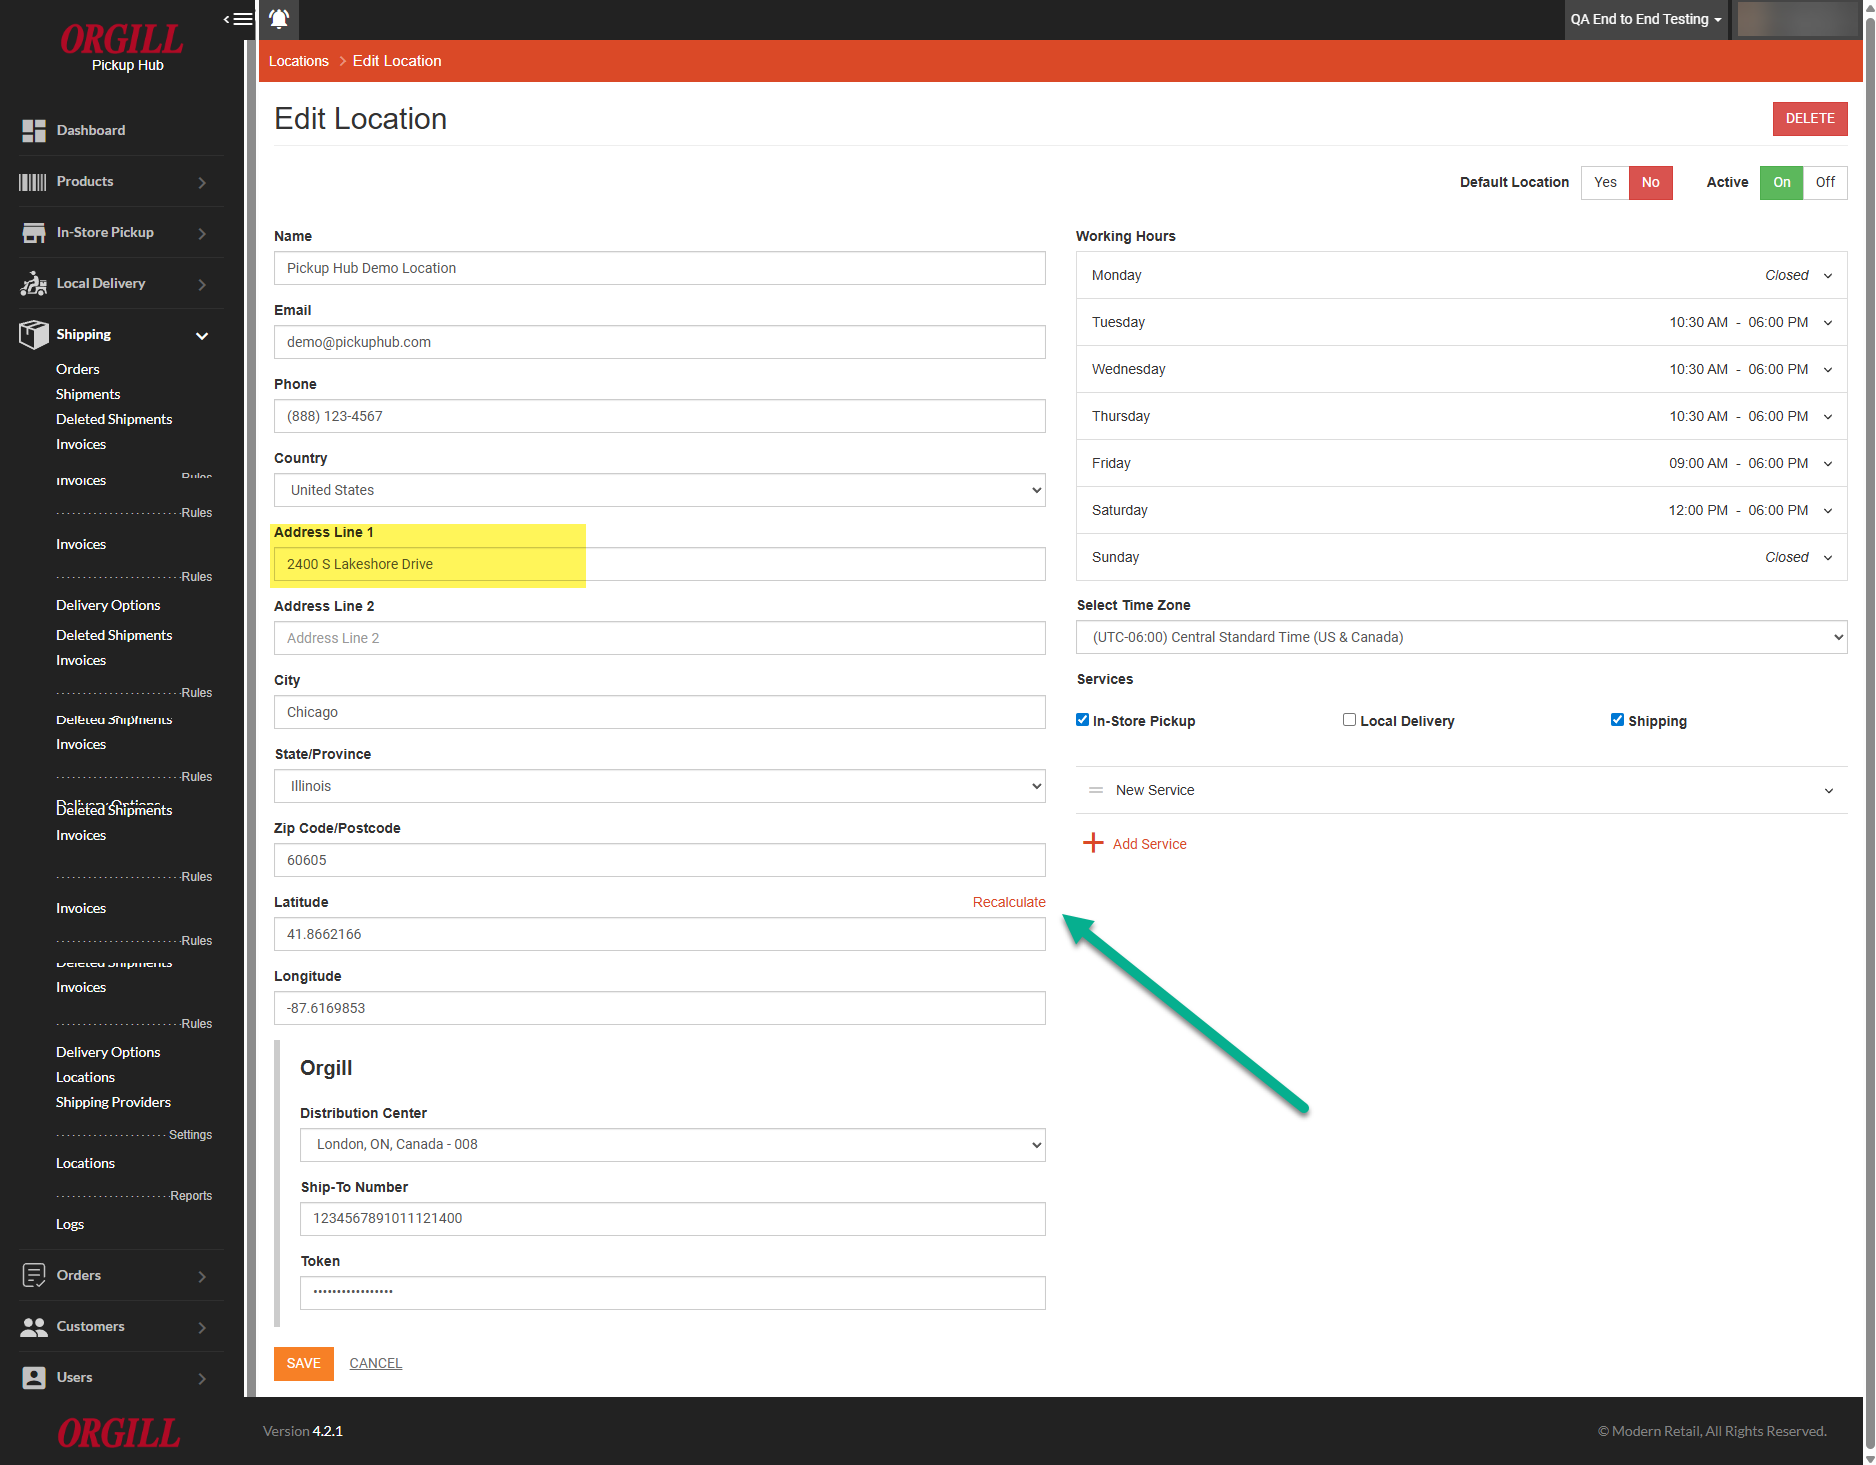
Task: Expand Wednesday working hours
Action: click(x=1462, y=369)
